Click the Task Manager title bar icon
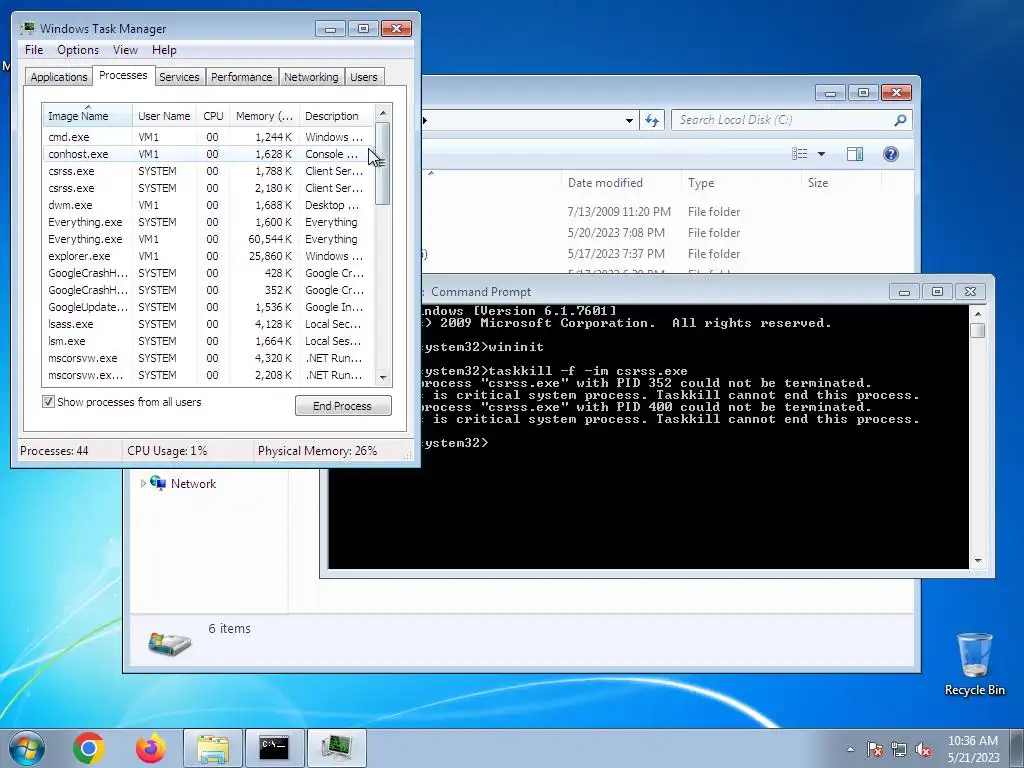The height and width of the screenshot is (768, 1024). click(x=27, y=28)
